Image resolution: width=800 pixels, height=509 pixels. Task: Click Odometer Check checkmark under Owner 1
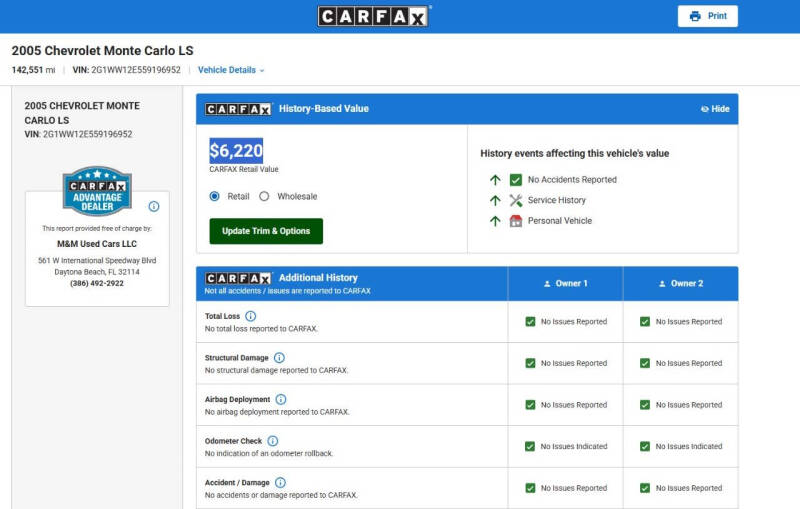530,446
